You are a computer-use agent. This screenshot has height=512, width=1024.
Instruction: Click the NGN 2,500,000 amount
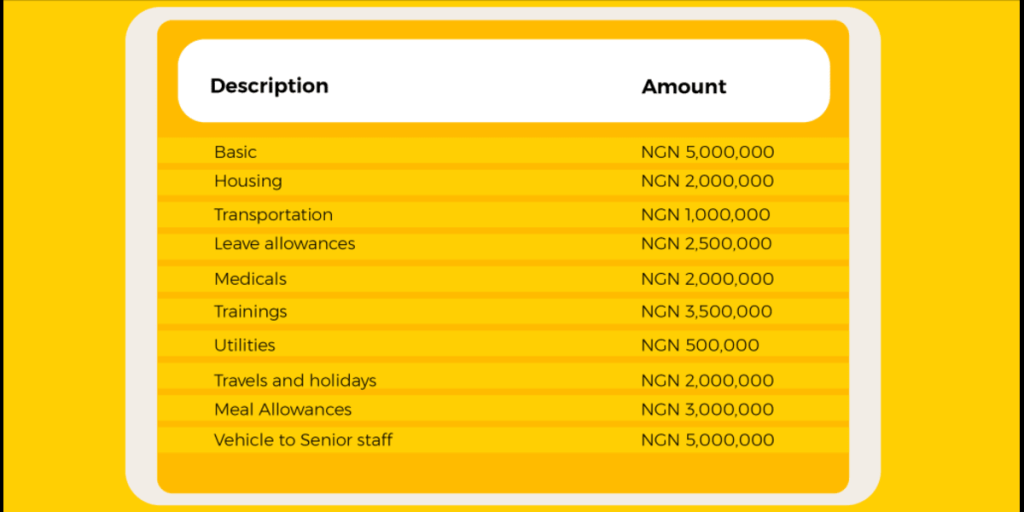pyautogui.click(x=706, y=244)
